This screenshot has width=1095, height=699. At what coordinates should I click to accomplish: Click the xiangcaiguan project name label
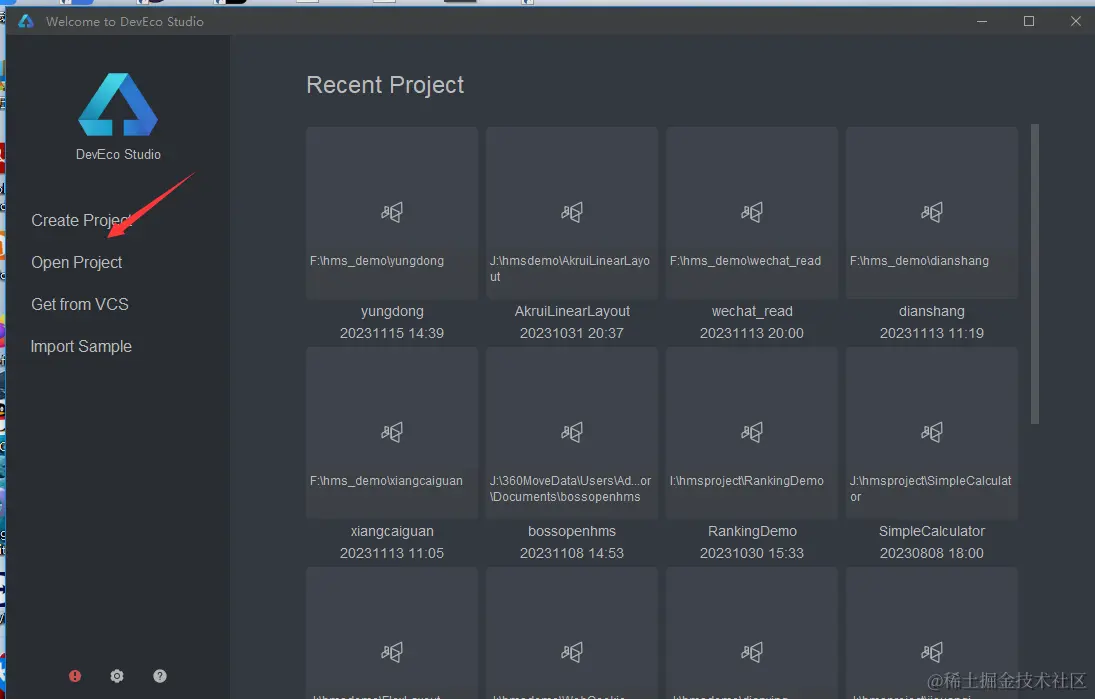(x=392, y=531)
